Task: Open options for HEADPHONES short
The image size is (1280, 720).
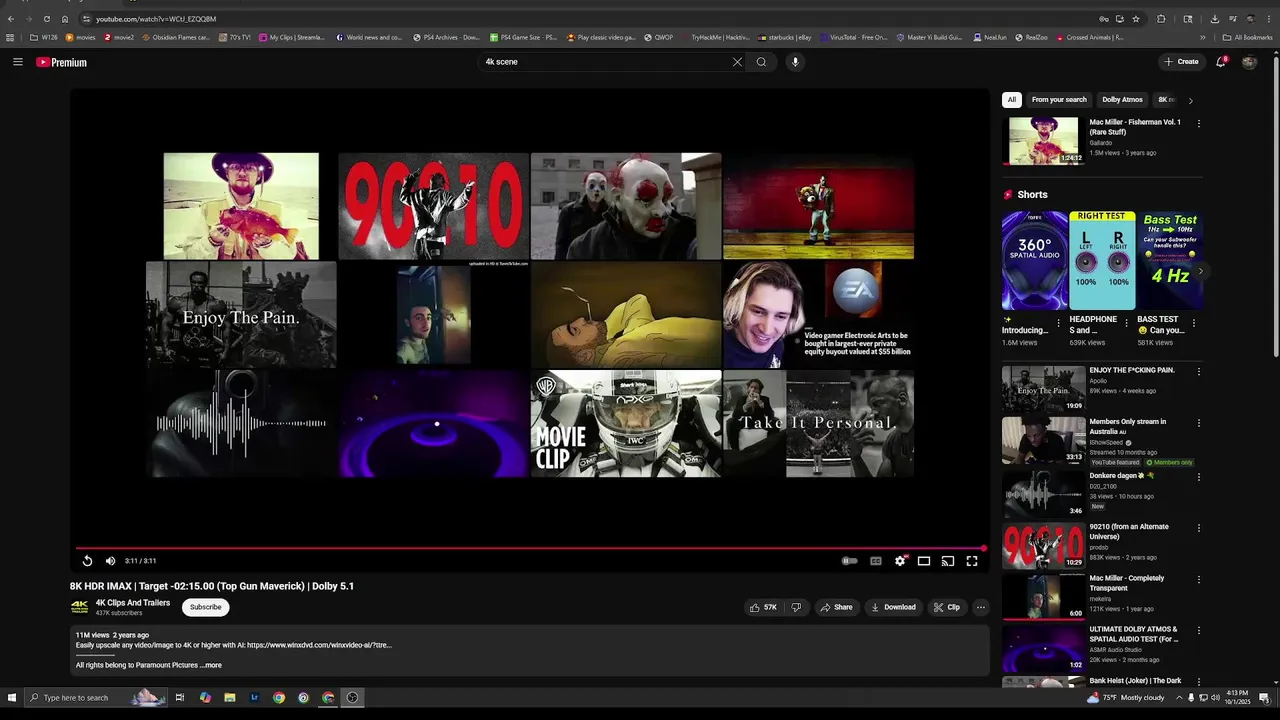Action: pos(1127,324)
